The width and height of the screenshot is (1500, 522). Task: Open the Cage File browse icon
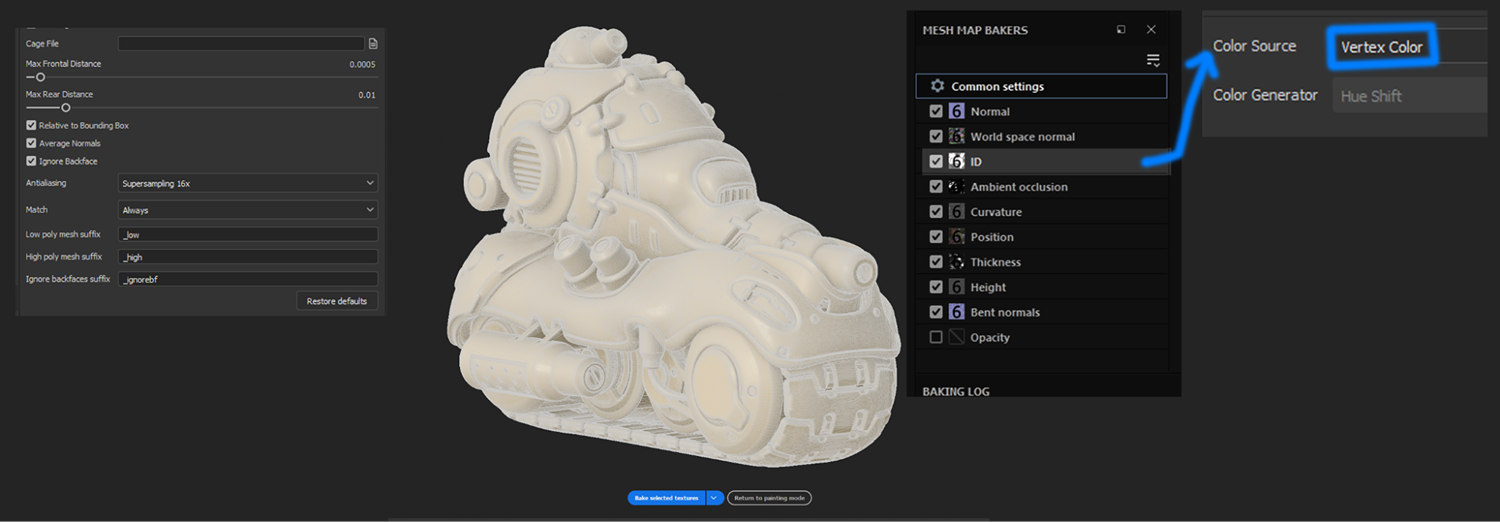pos(373,44)
